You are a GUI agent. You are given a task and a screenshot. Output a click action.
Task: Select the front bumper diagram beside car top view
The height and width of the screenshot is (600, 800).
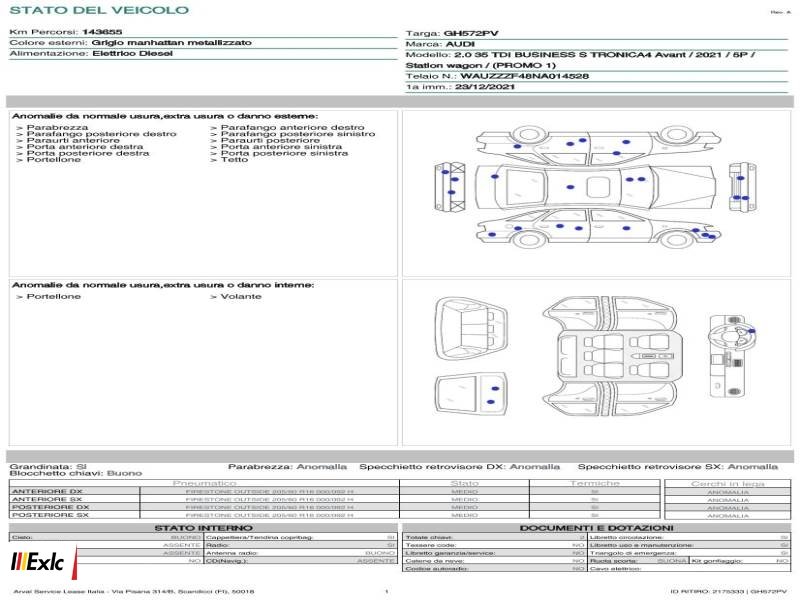point(449,186)
